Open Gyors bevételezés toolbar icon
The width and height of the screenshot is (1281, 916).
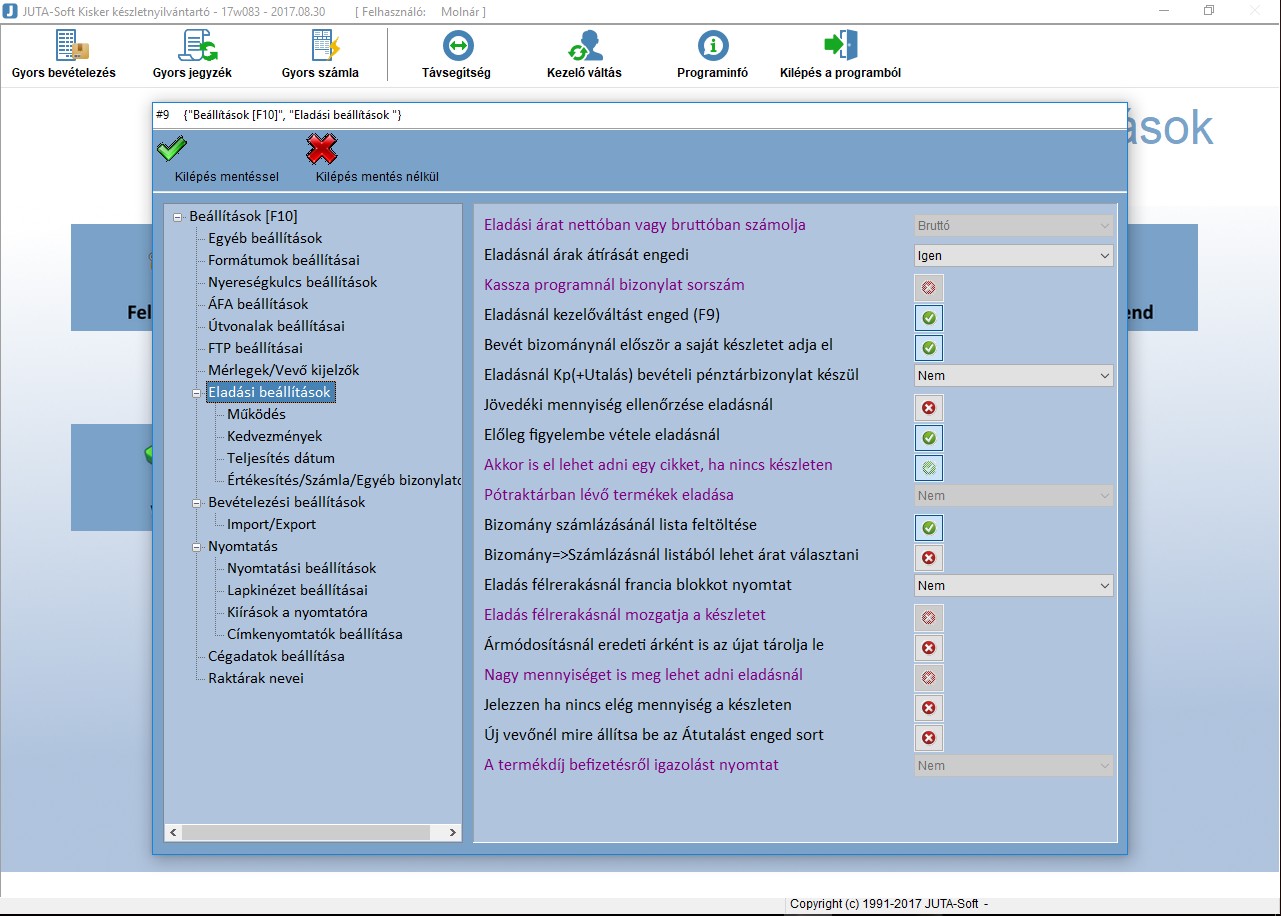tap(64, 47)
